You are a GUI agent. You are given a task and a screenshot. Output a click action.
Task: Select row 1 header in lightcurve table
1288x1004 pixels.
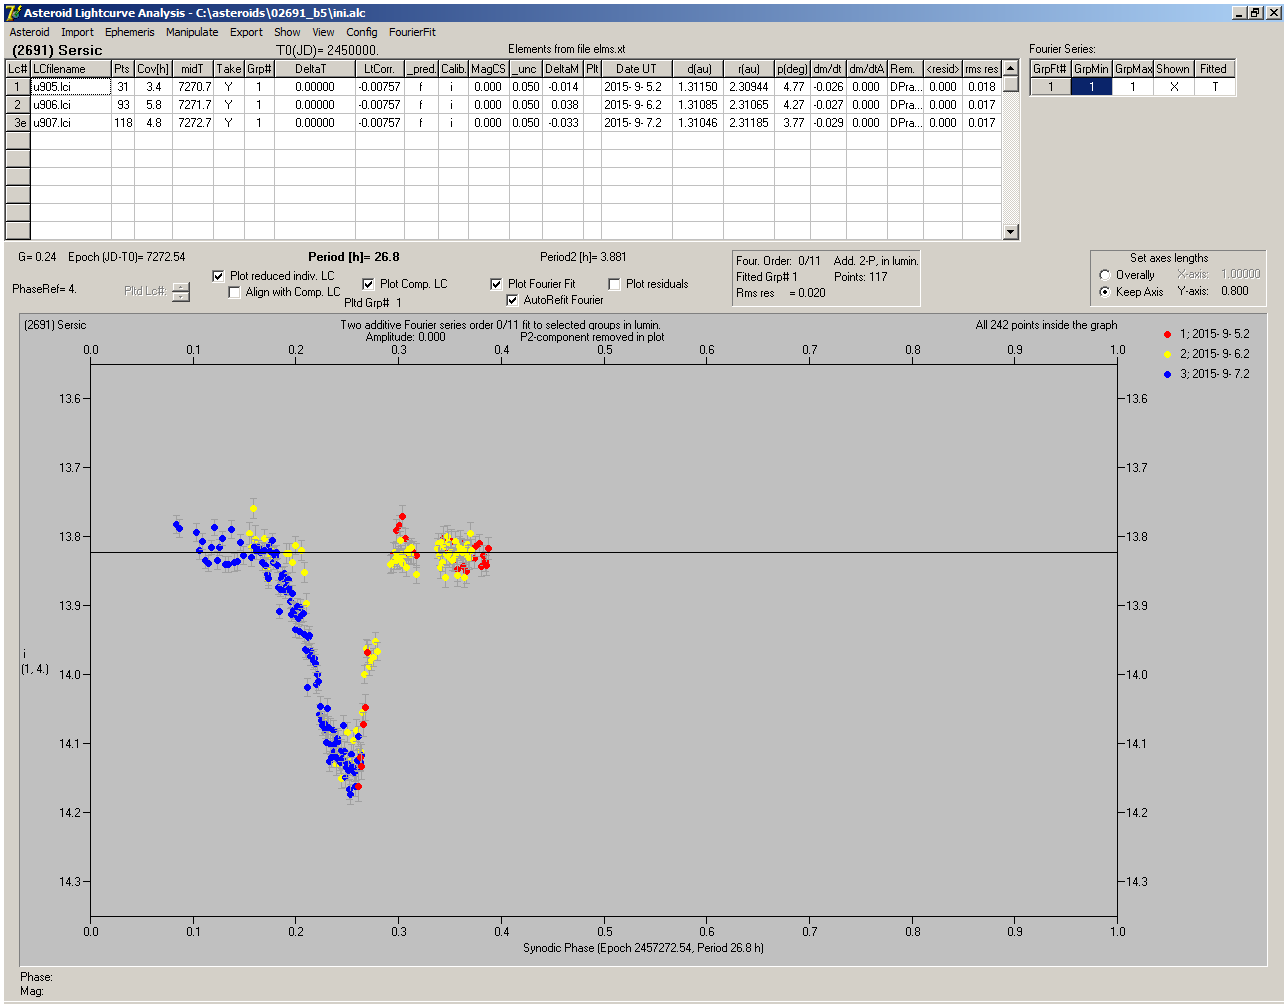18,87
